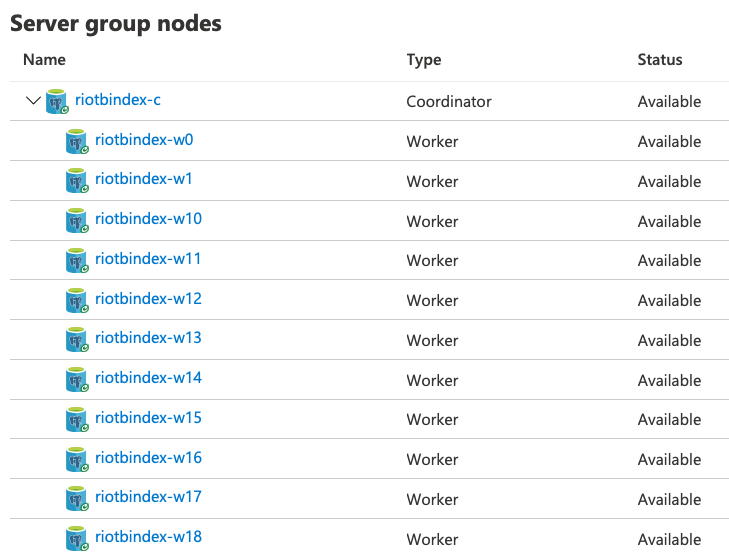Click the Name column header

tap(44, 60)
